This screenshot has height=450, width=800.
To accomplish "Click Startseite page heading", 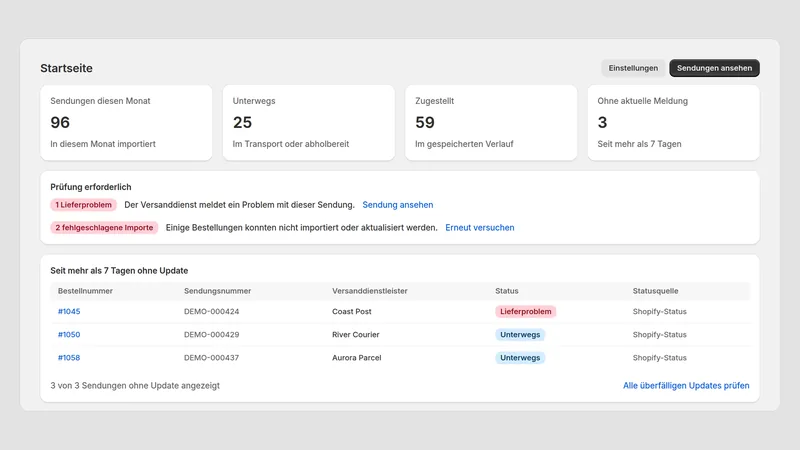I will pos(66,68).
